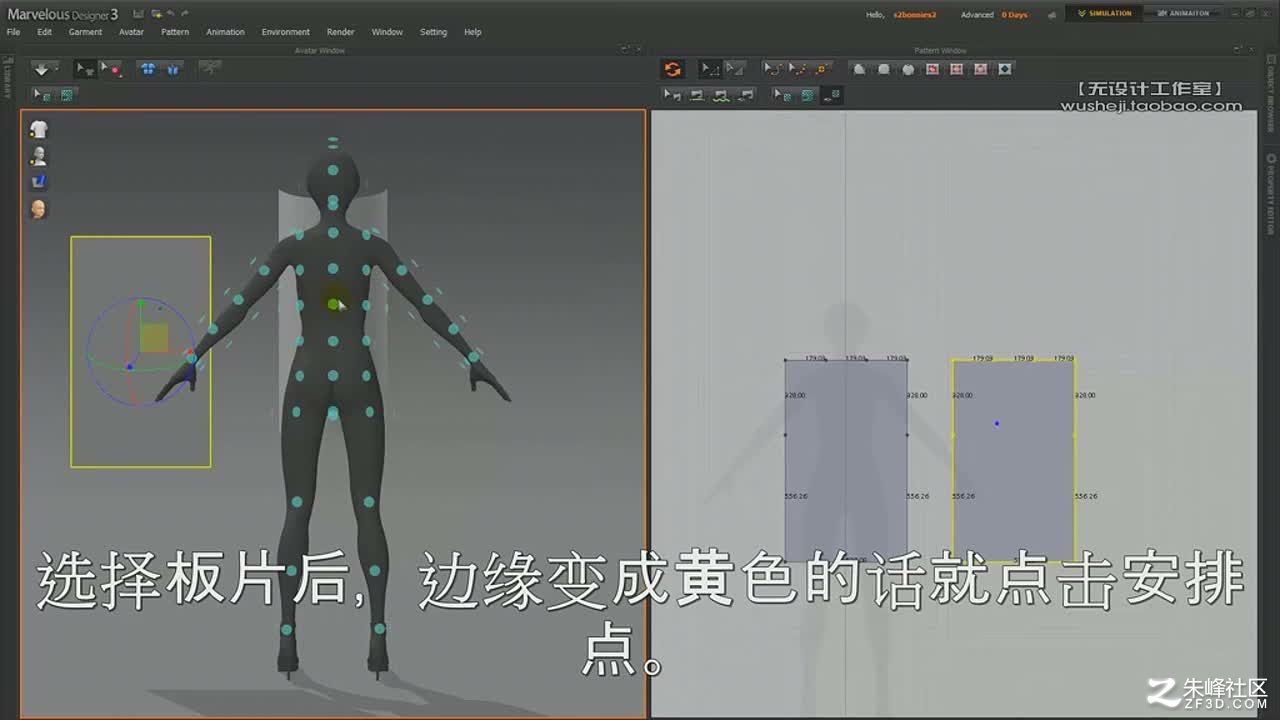Select the Internal Rectangle tool

tap(956, 69)
